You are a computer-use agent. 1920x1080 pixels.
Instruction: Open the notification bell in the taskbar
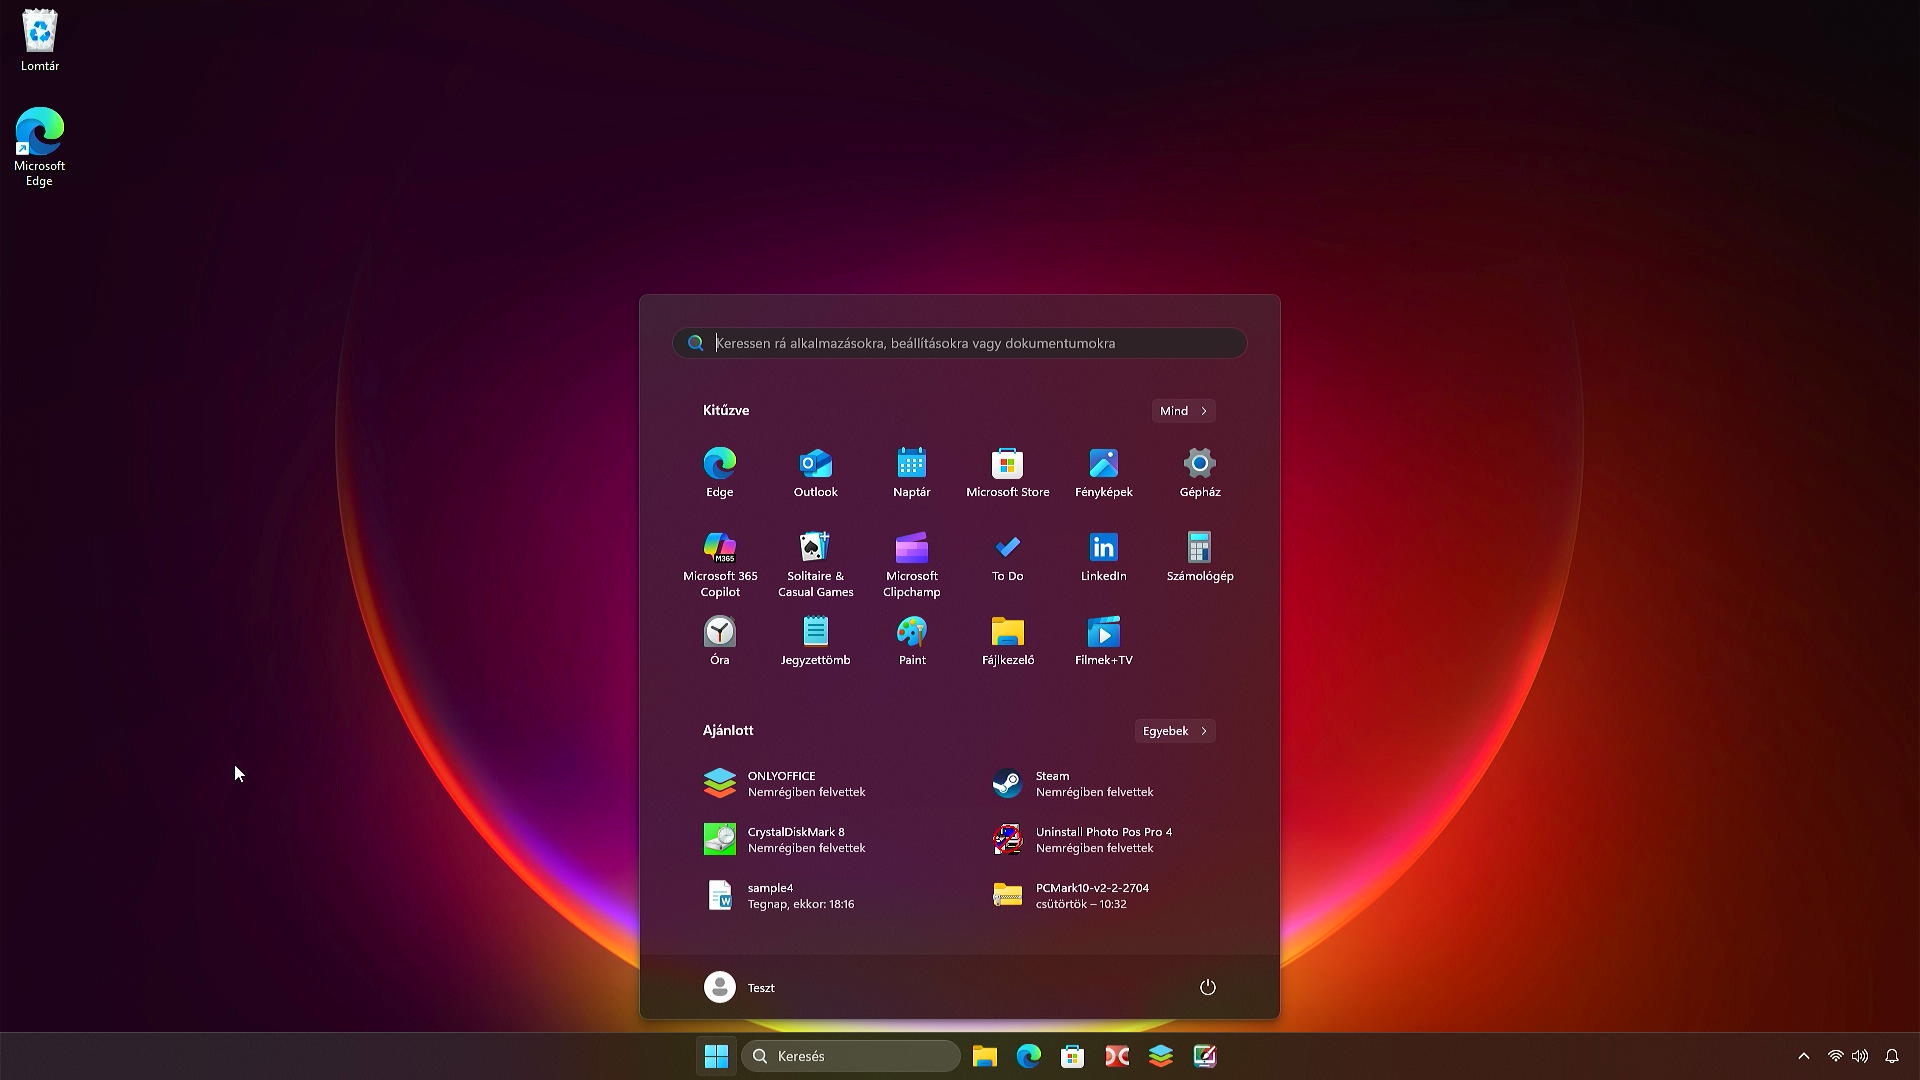point(1891,1056)
